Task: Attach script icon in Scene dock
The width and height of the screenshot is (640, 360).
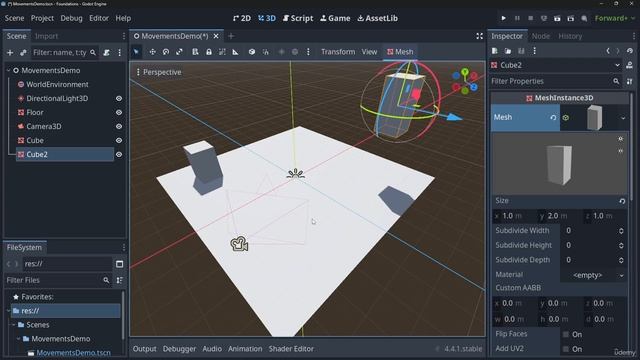Action: pos(107,53)
